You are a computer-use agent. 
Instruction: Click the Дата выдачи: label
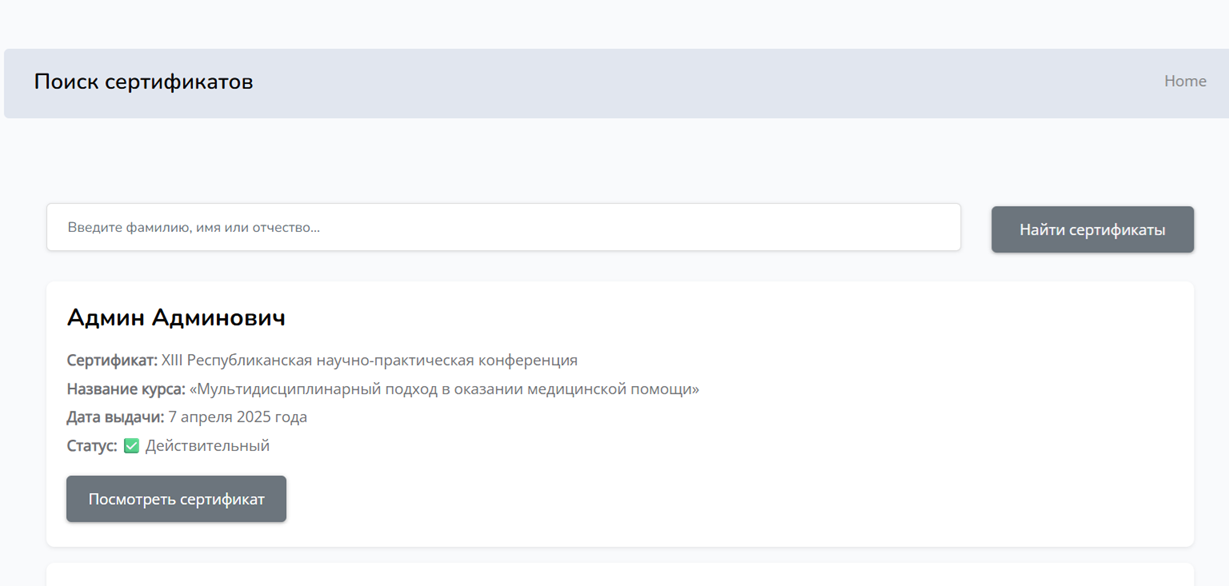pos(115,417)
